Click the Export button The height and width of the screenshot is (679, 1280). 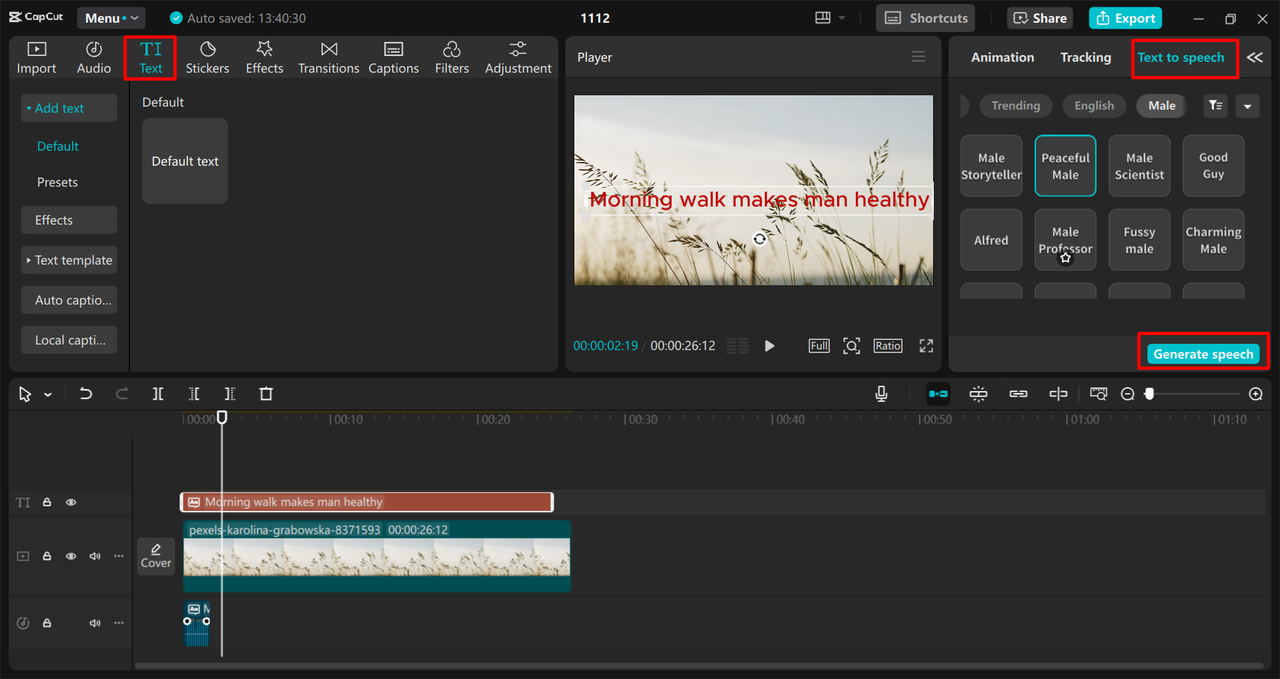[x=1125, y=18]
